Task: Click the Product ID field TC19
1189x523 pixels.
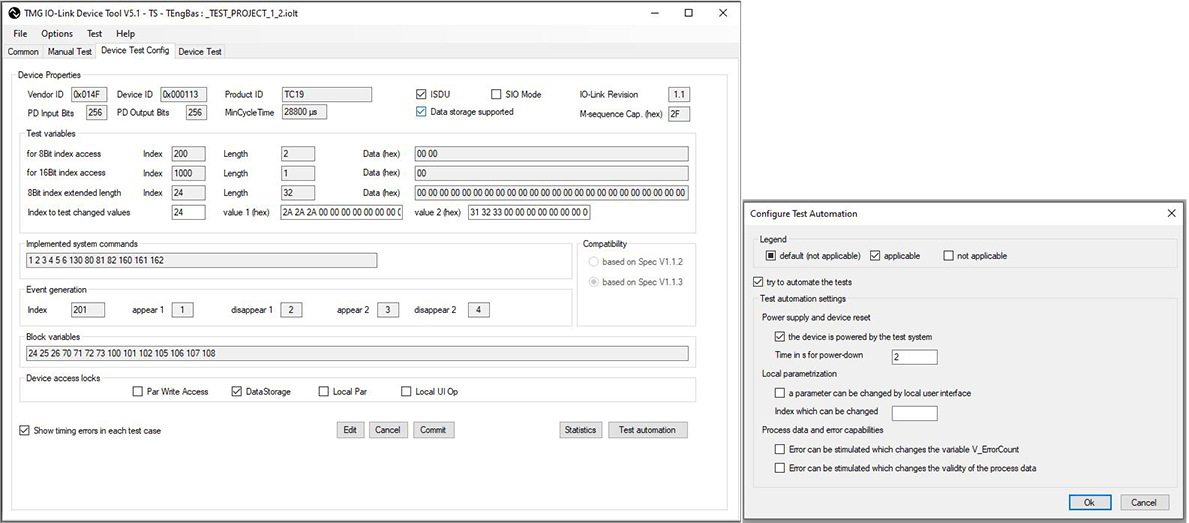Action: click(326, 95)
